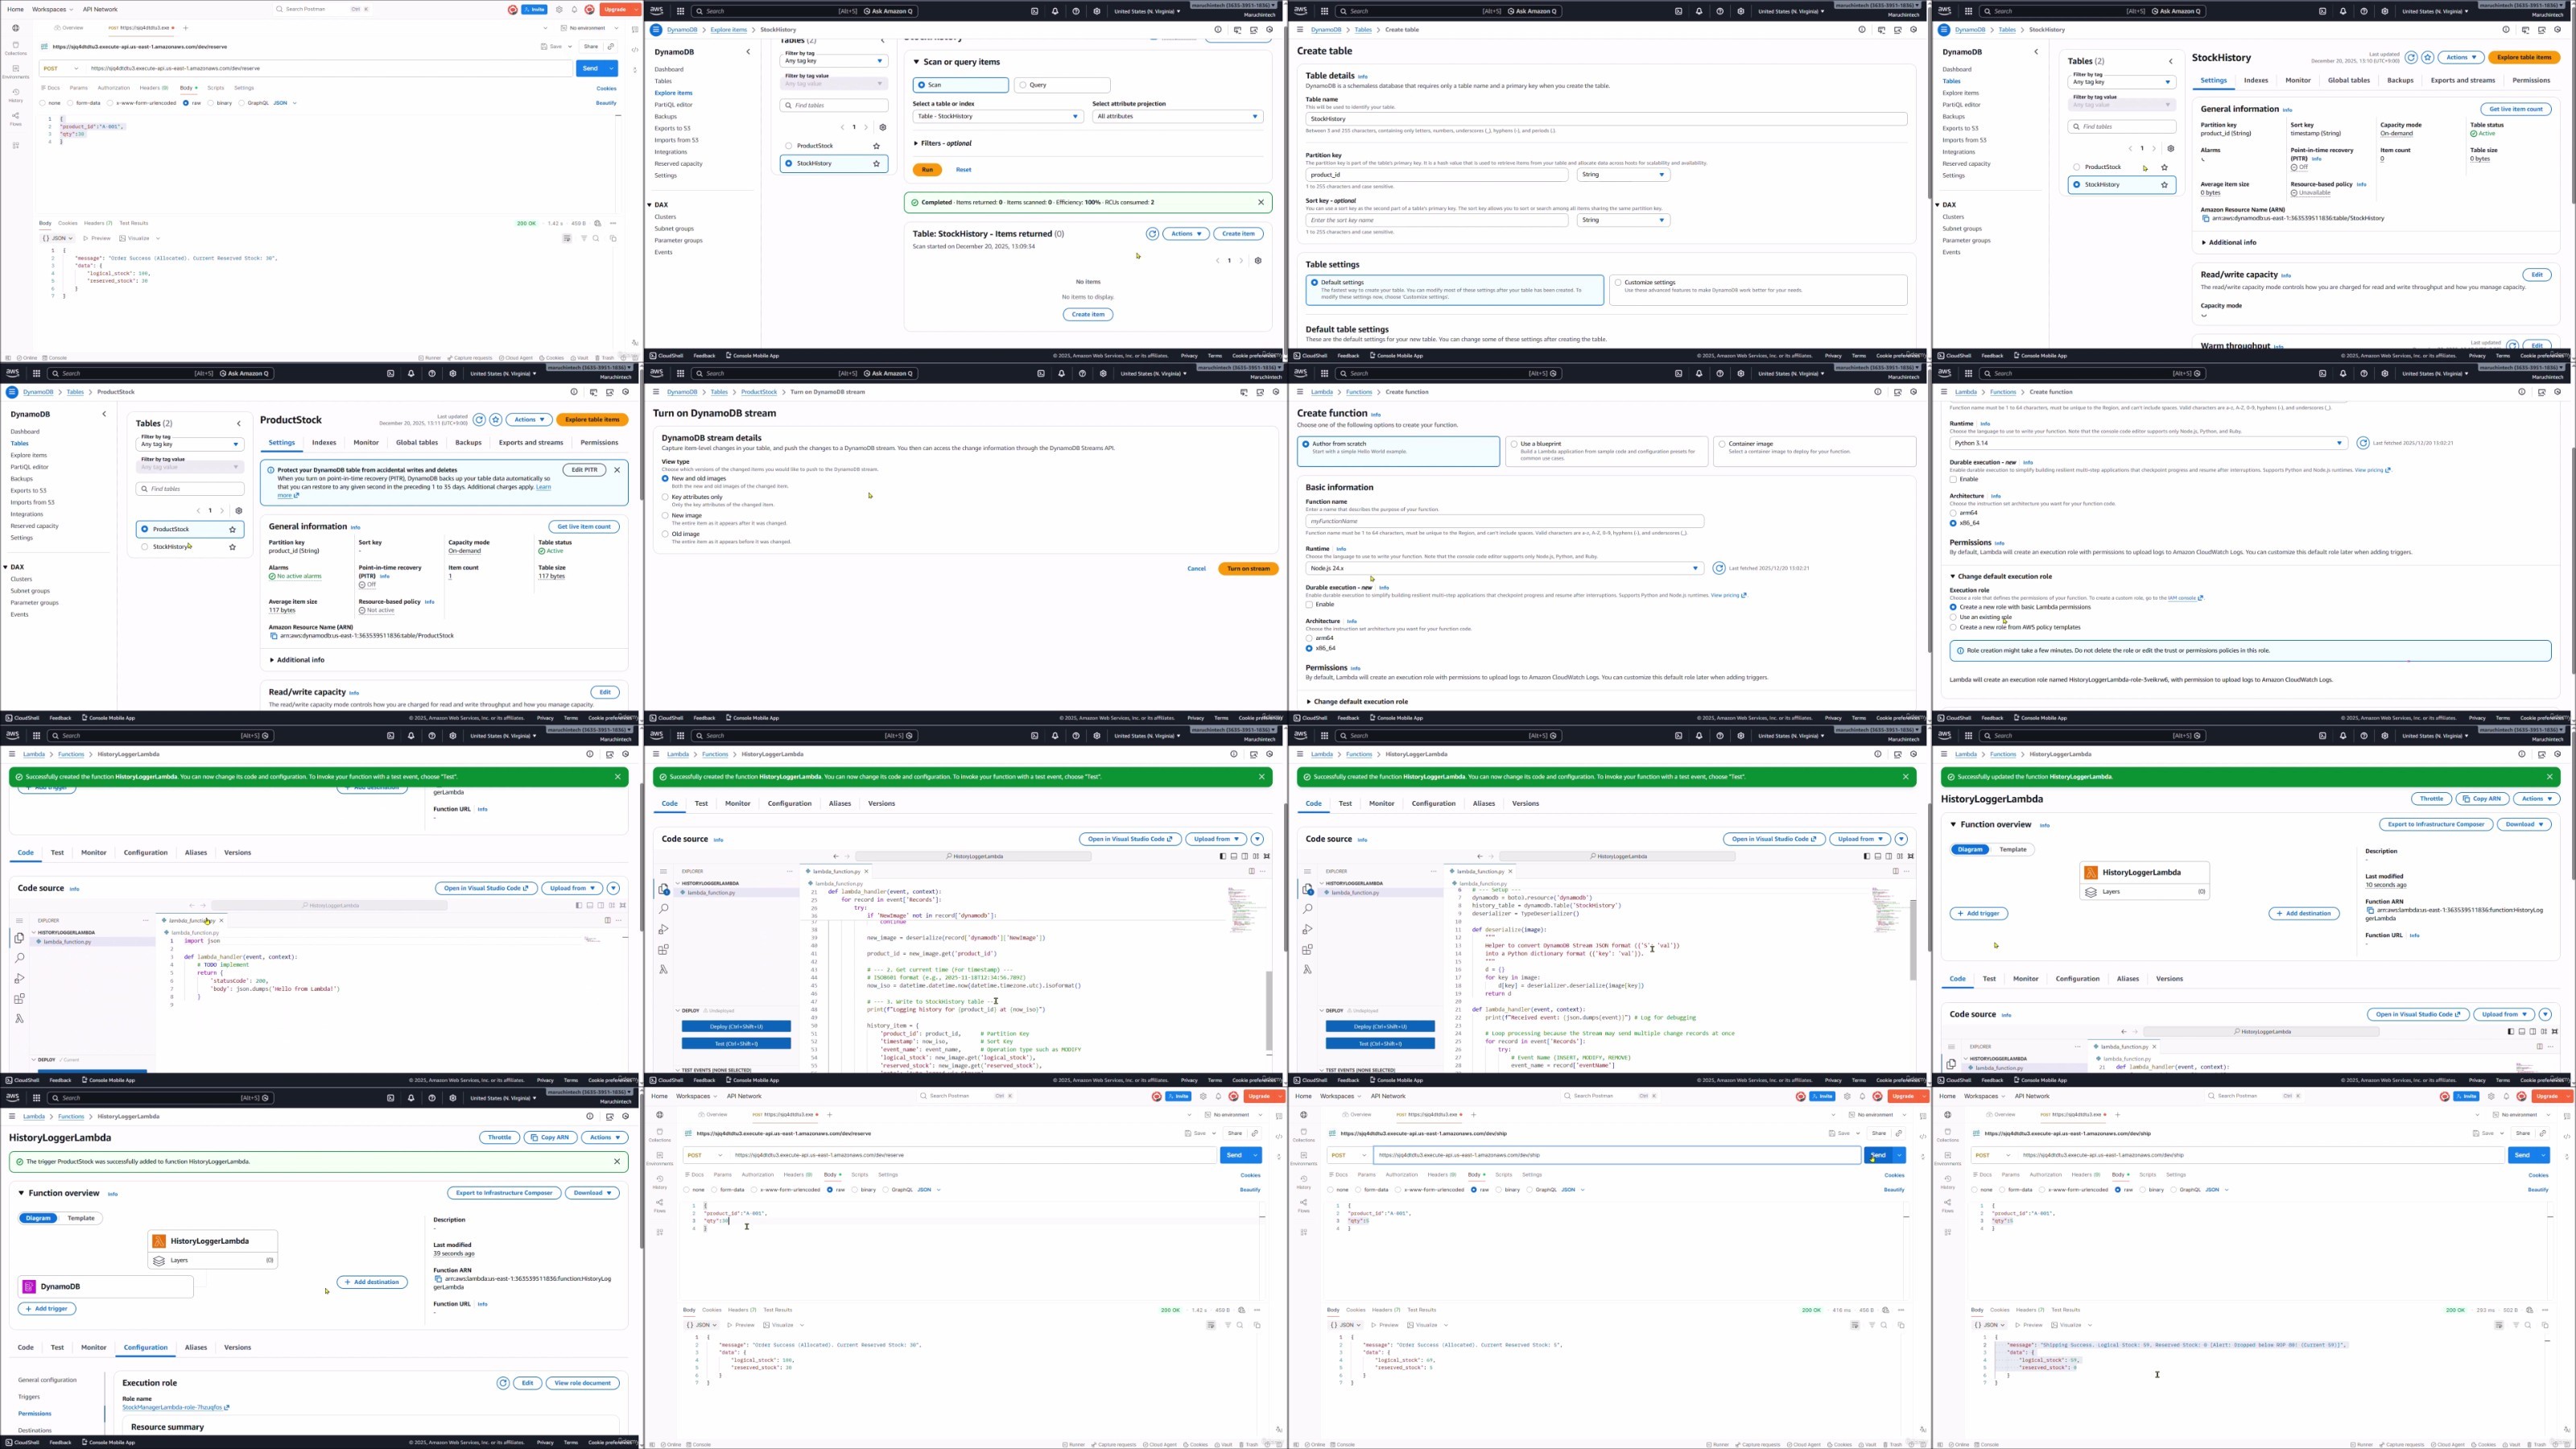Open the Python 3.14 runtime dropdown
Viewport: 2576px width, 1449px height.
[2146, 443]
